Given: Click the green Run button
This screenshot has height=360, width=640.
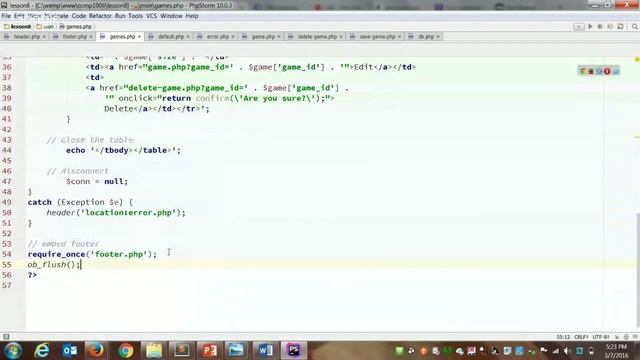Looking at the screenshot, I should 590,27.
